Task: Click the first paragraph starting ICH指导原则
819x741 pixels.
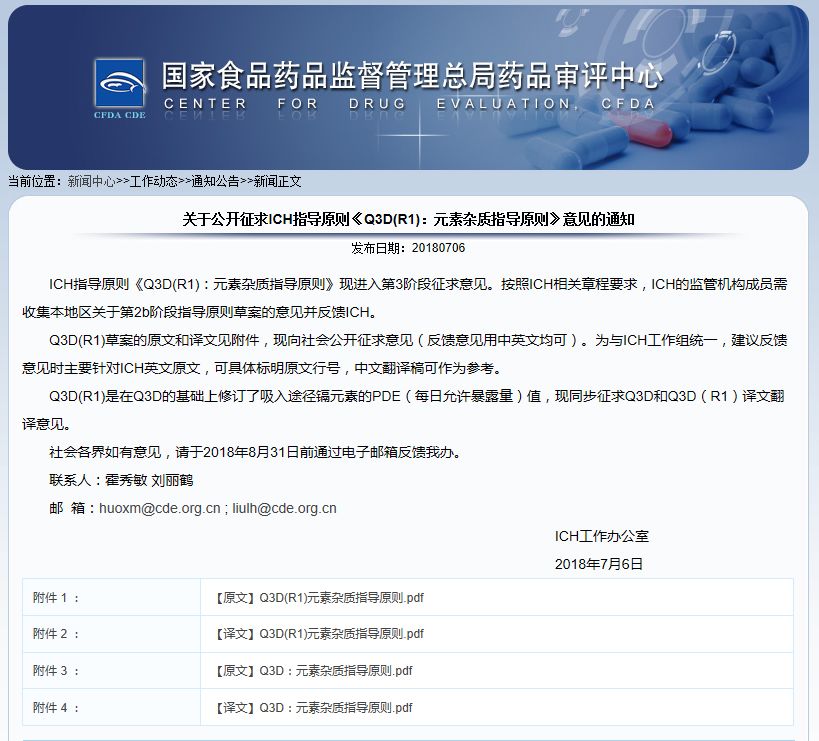Action: click(405, 298)
